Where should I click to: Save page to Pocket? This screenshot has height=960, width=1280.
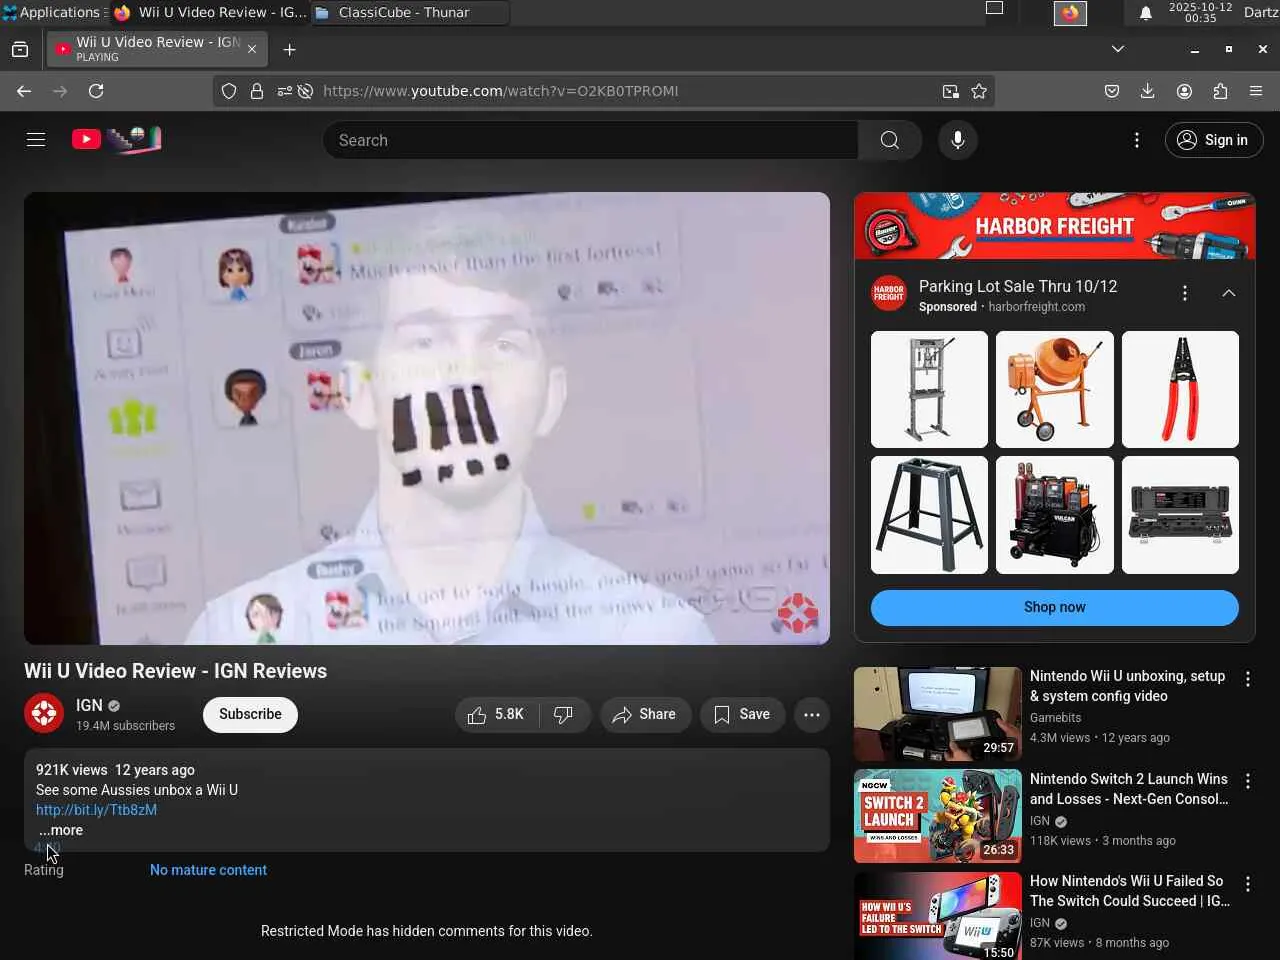pyautogui.click(x=1111, y=91)
